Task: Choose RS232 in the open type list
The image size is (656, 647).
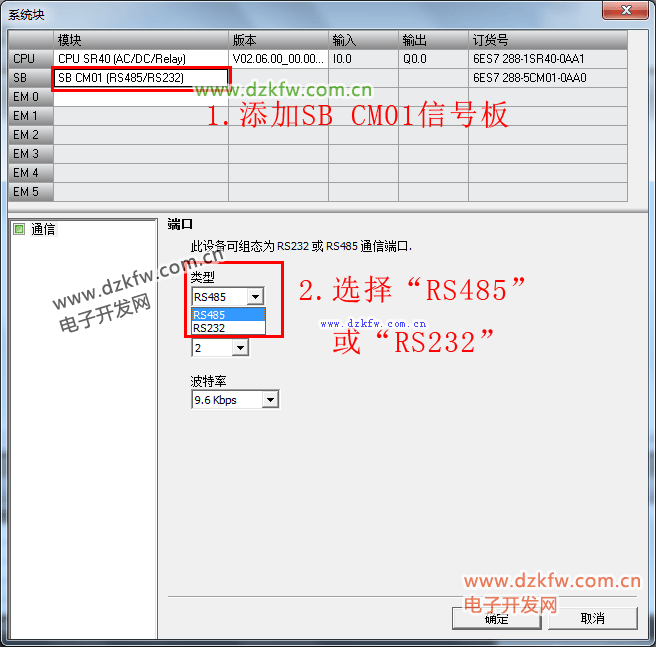Action: [x=228, y=327]
